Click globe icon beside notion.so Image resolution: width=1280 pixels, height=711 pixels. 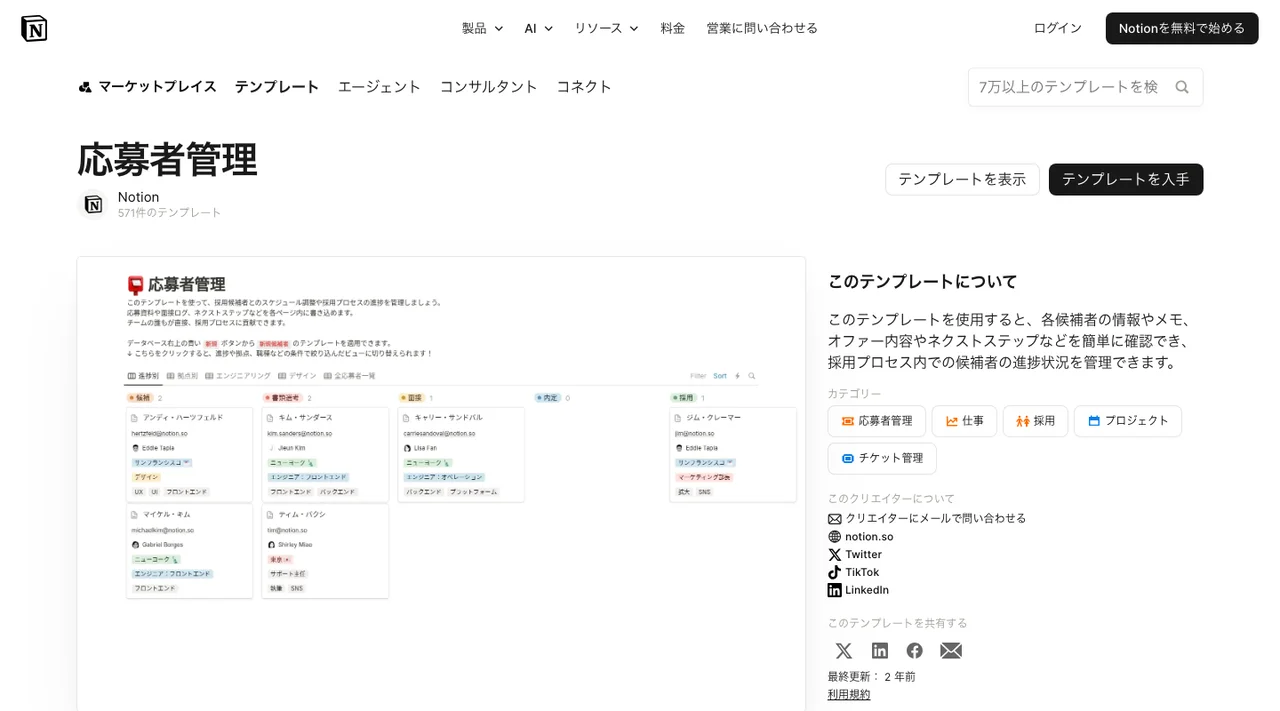click(x=835, y=537)
